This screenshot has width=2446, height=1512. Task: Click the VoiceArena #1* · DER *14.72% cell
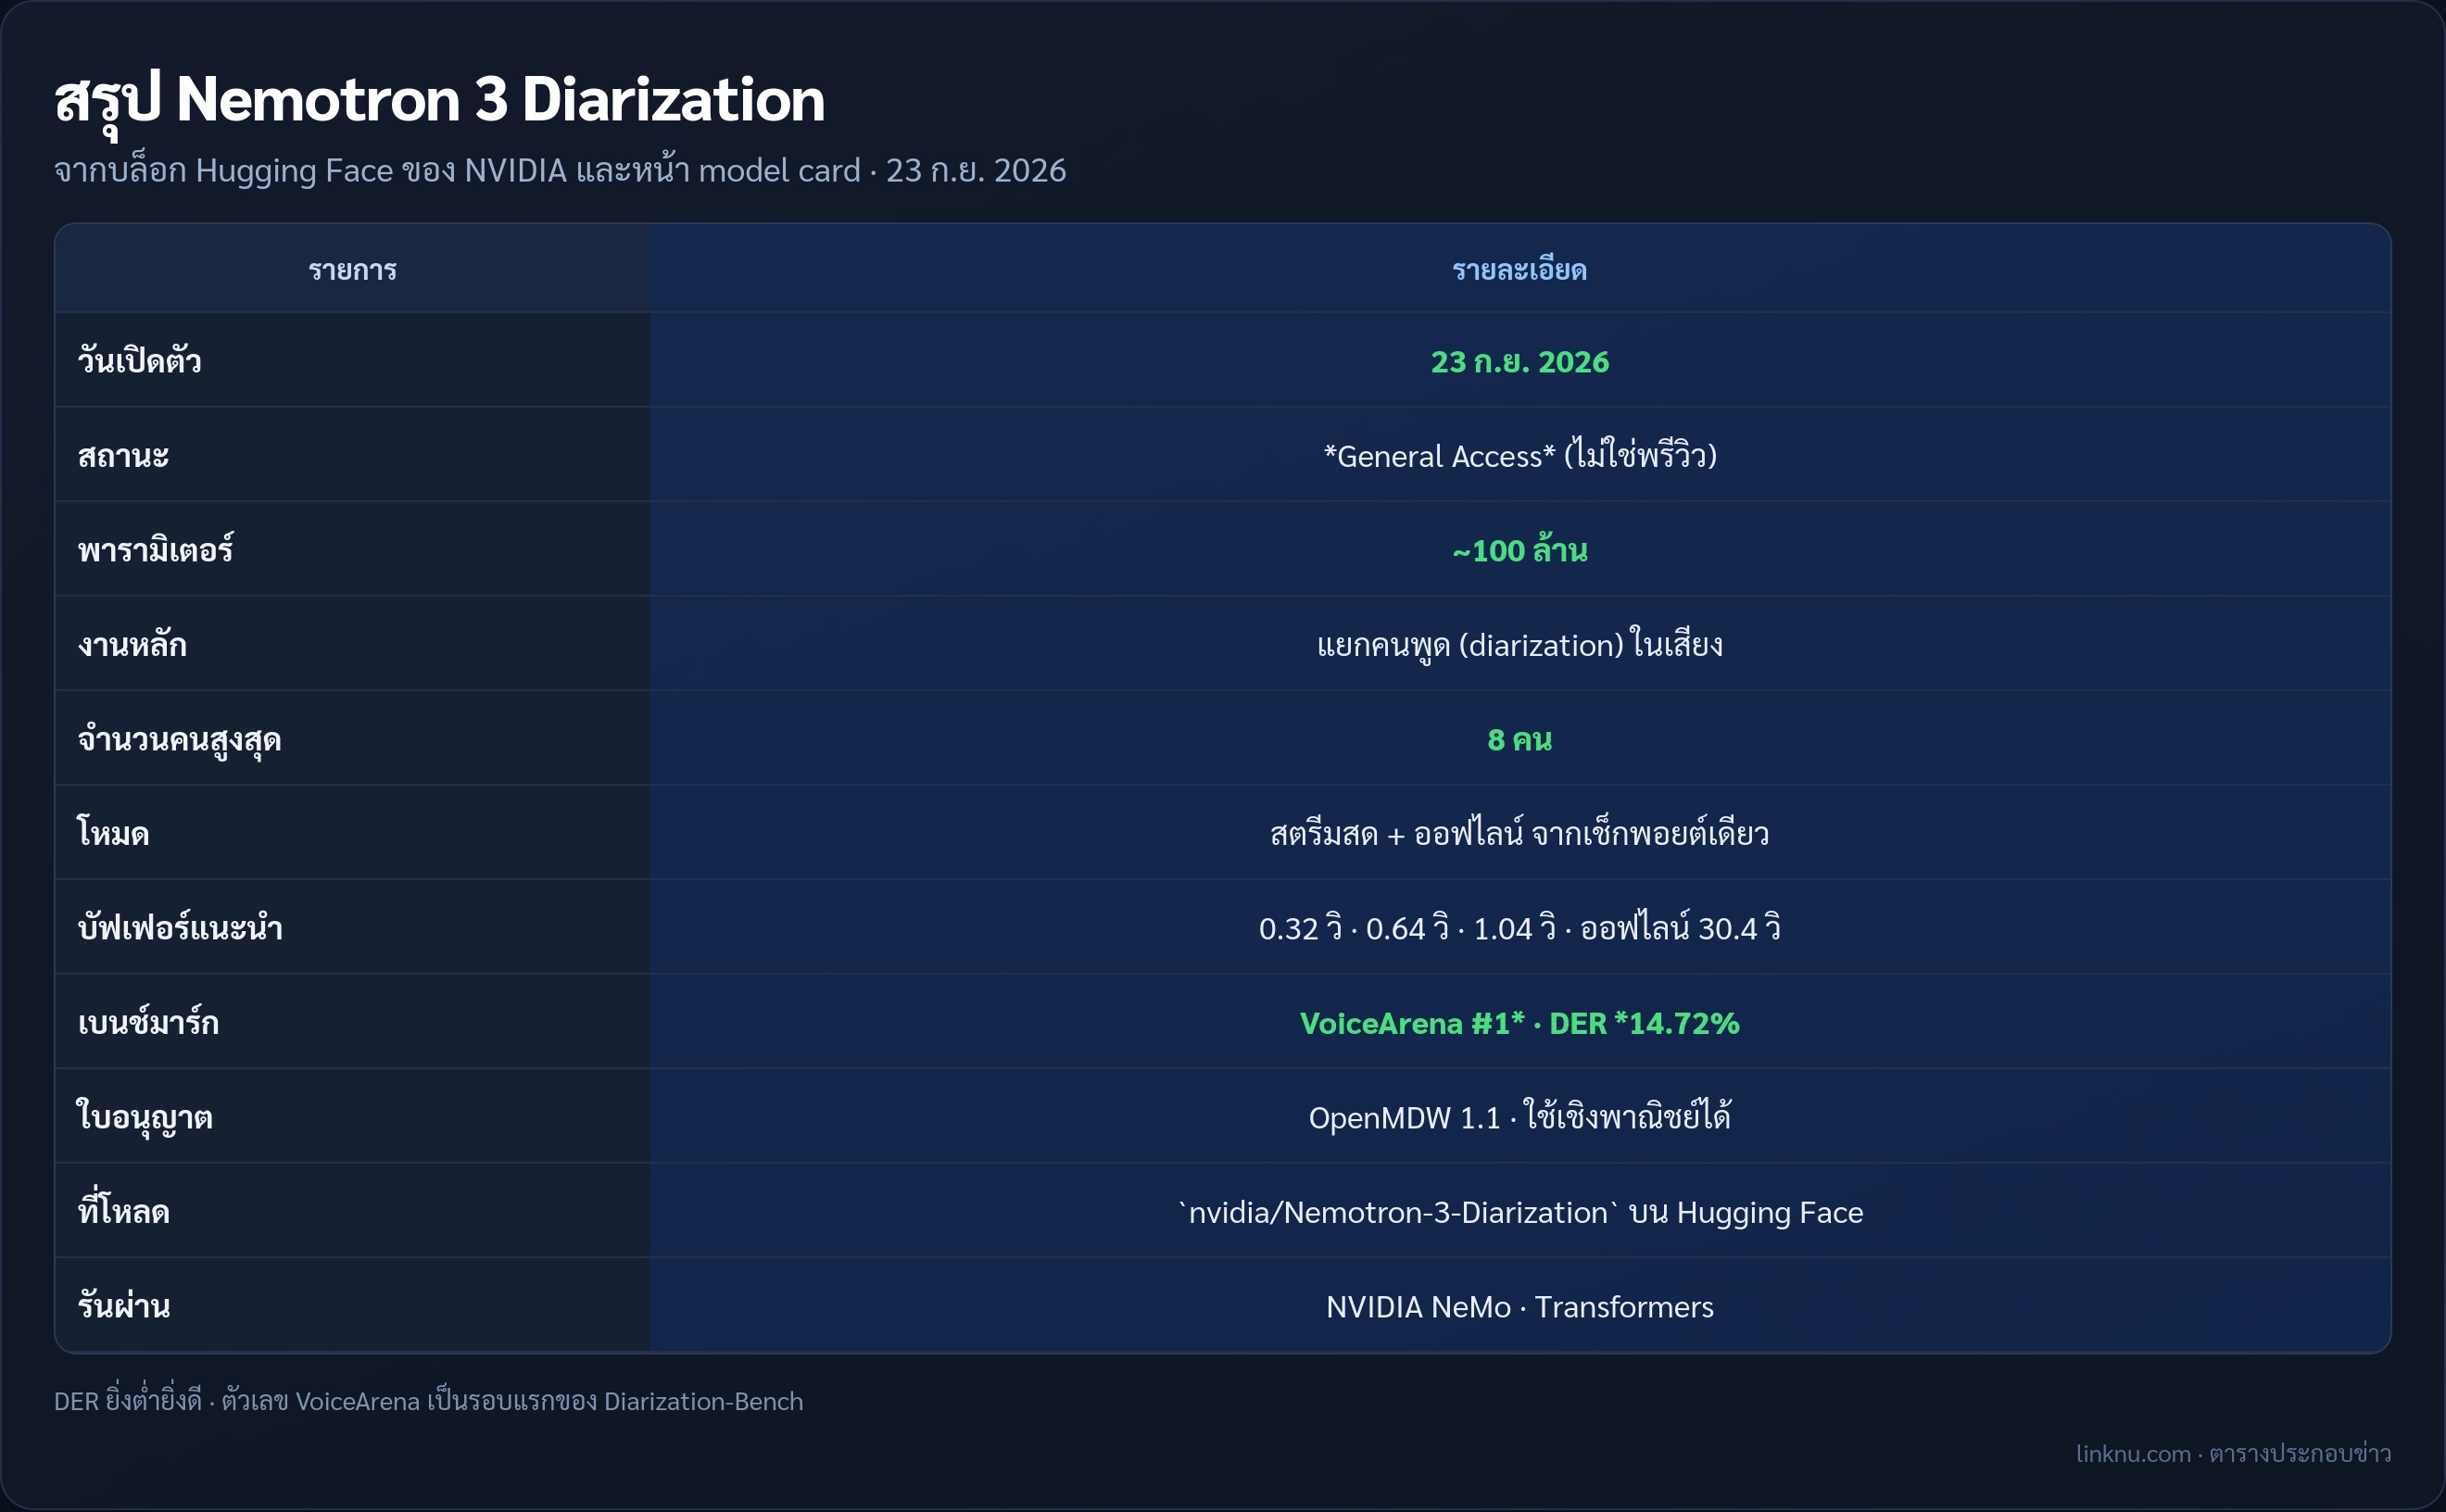(1519, 1022)
